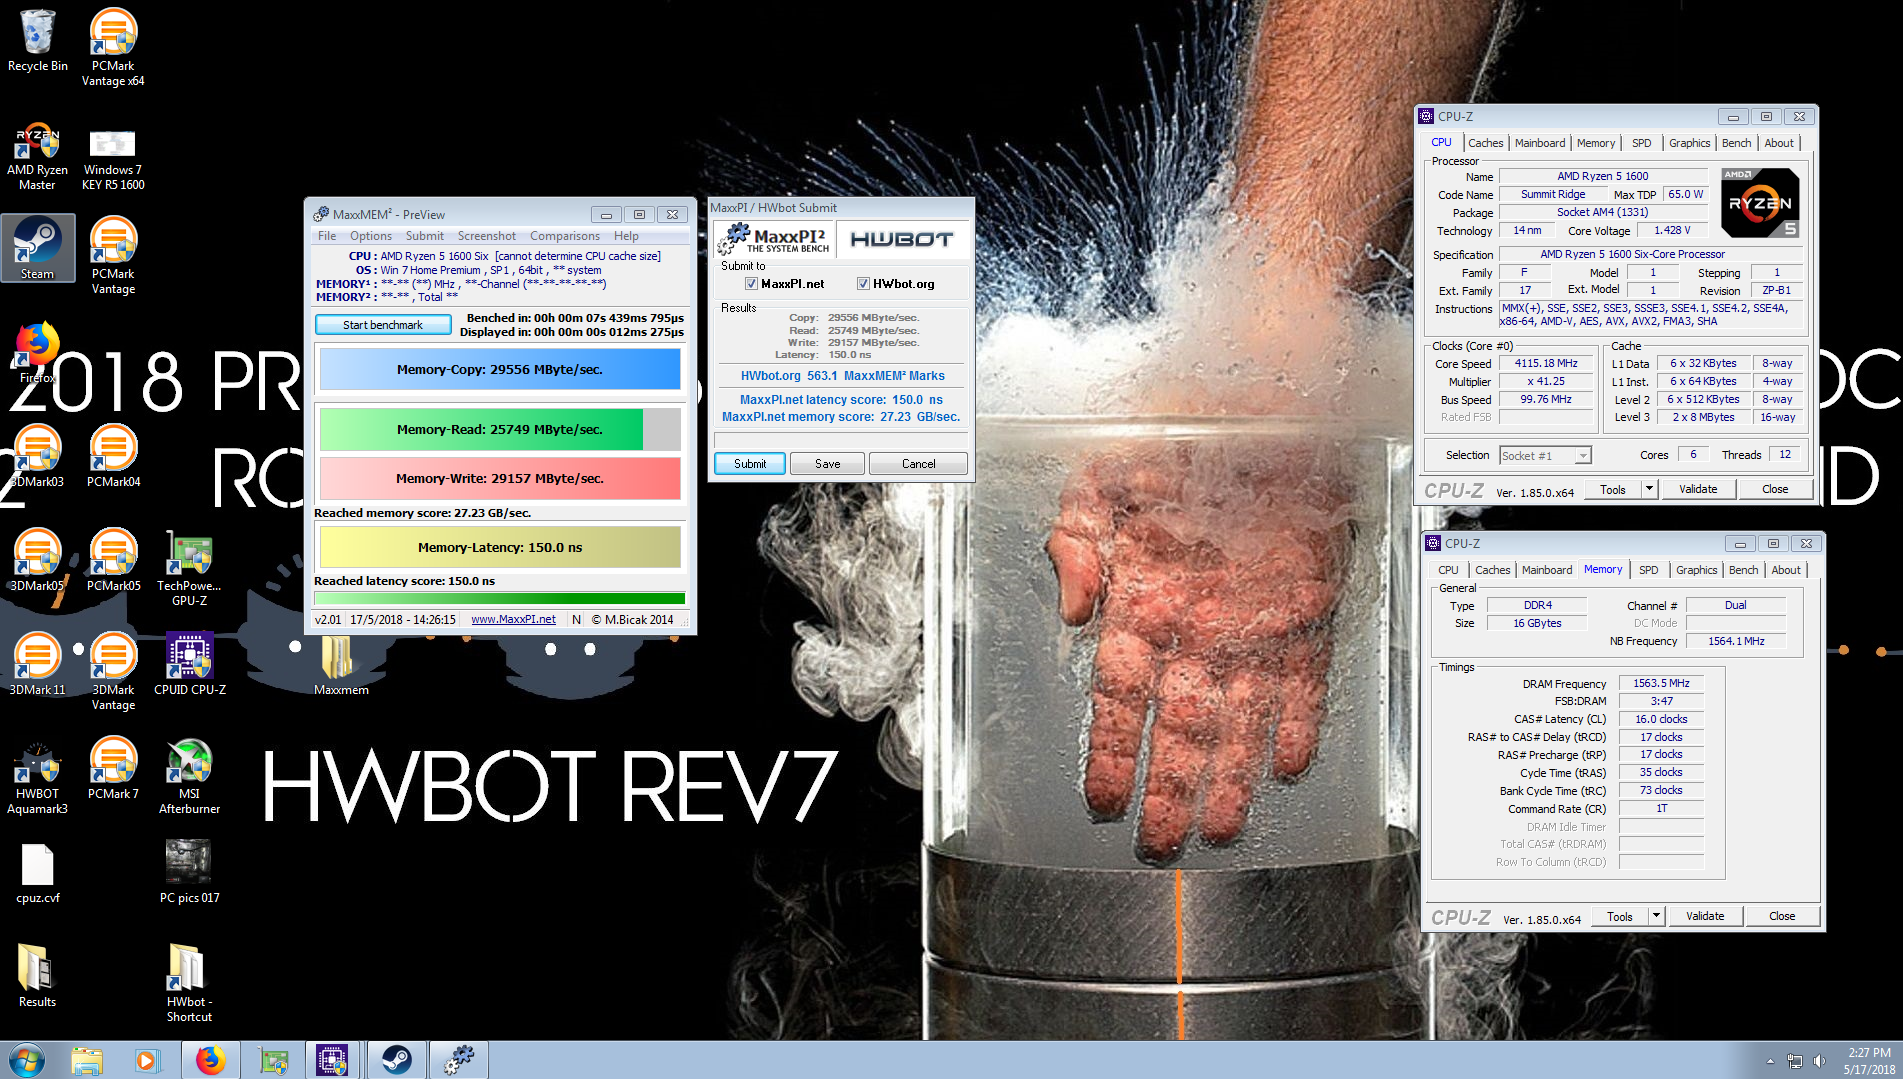Open the CPU-Z taskbar button
Image resolution: width=1903 pixels, height=1079 pixels.
tap(332, 1059)
